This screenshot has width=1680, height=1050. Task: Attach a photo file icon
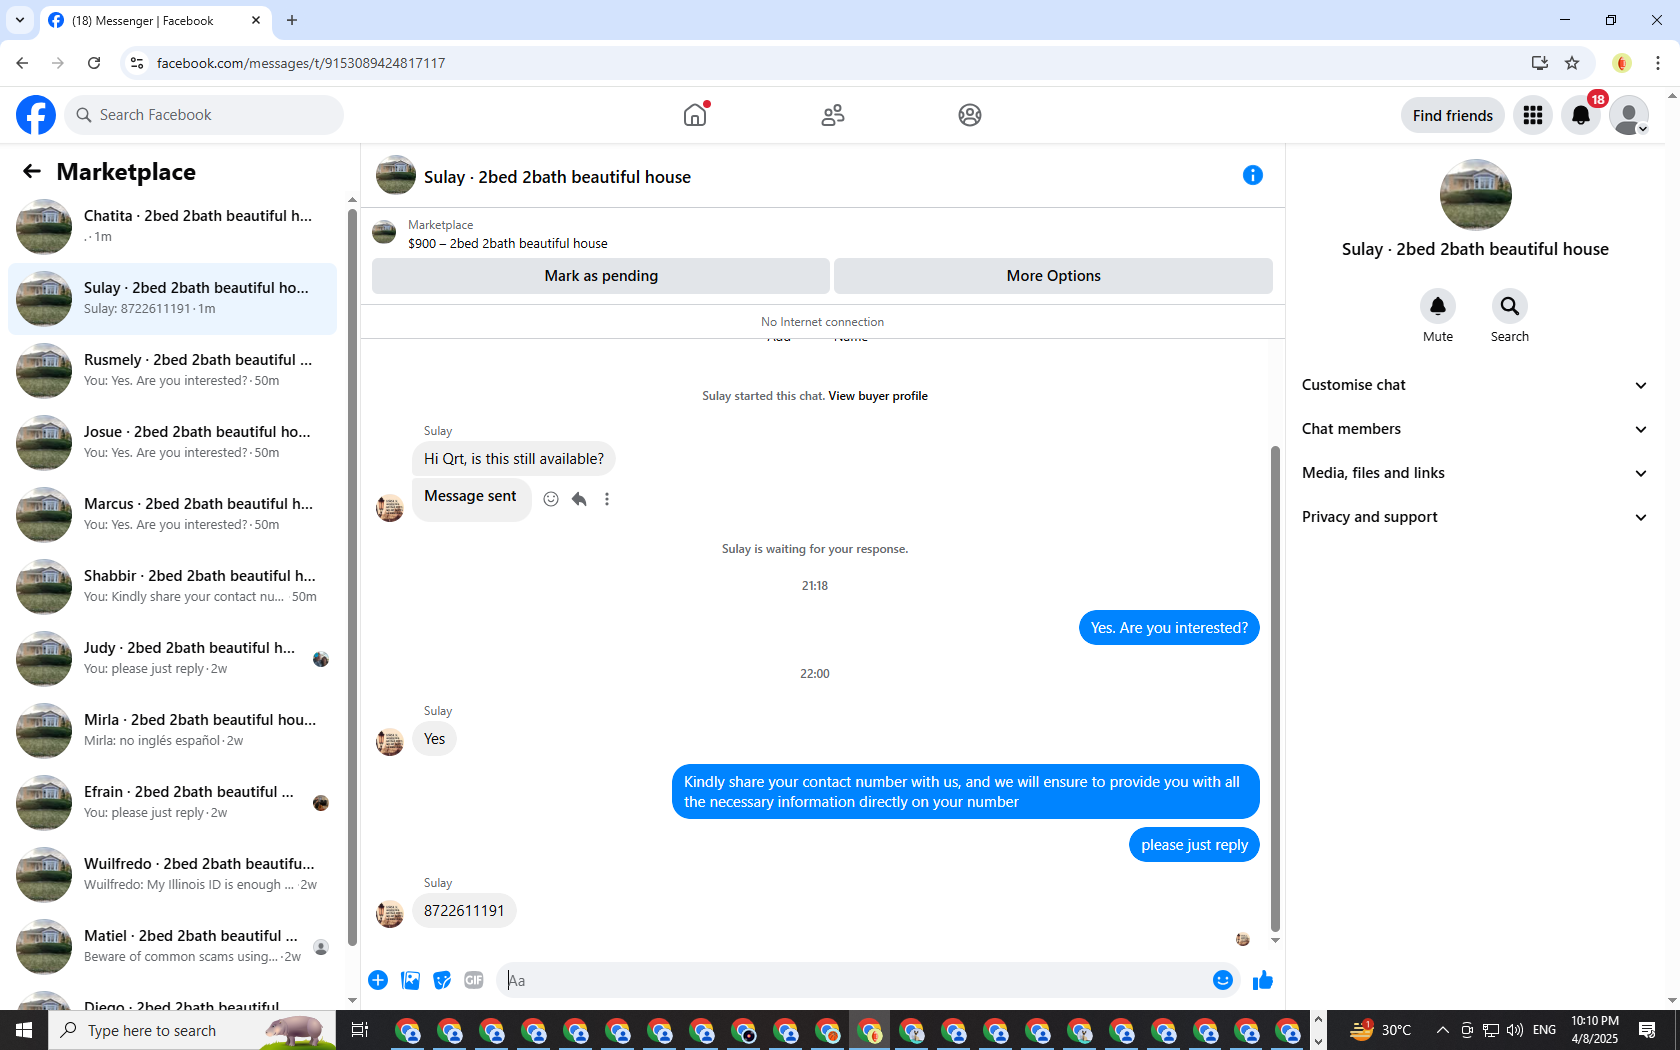pos(410,980)
